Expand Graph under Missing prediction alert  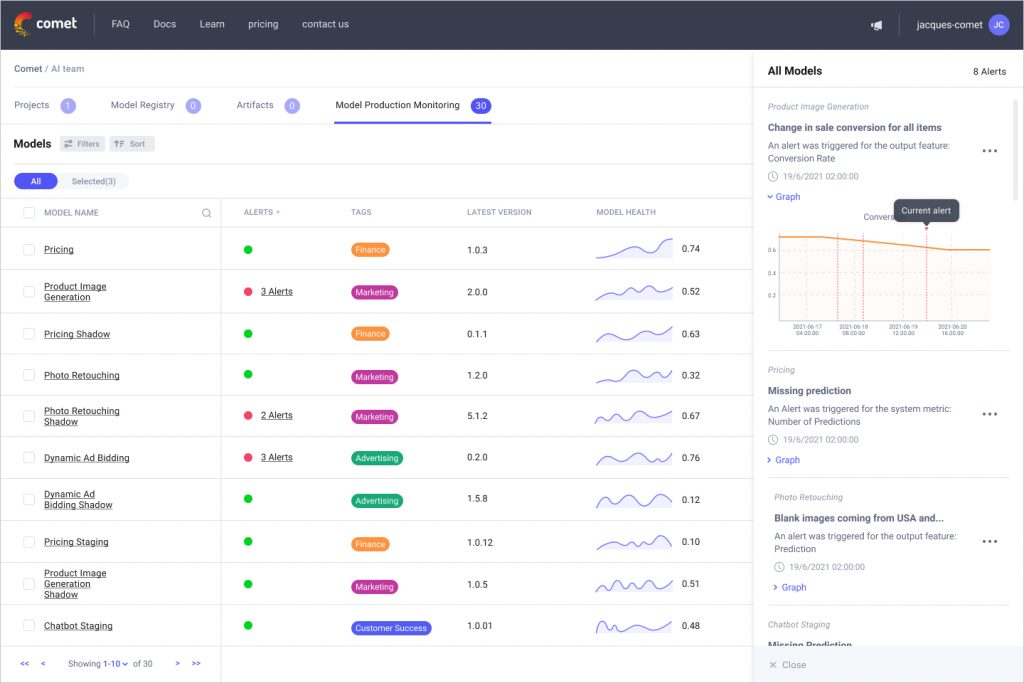tap(784, 460)
